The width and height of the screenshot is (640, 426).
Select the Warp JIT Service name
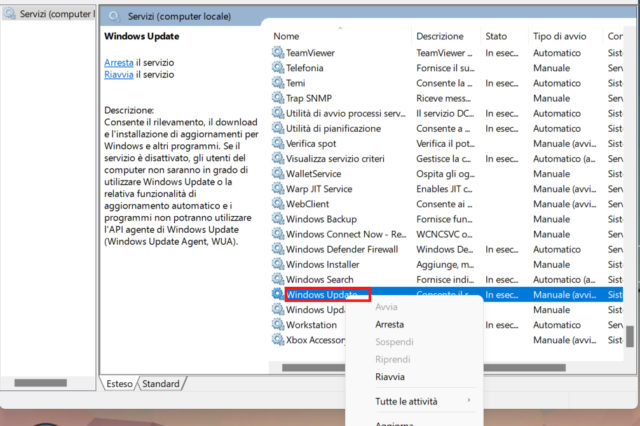[x=319, y=189]
